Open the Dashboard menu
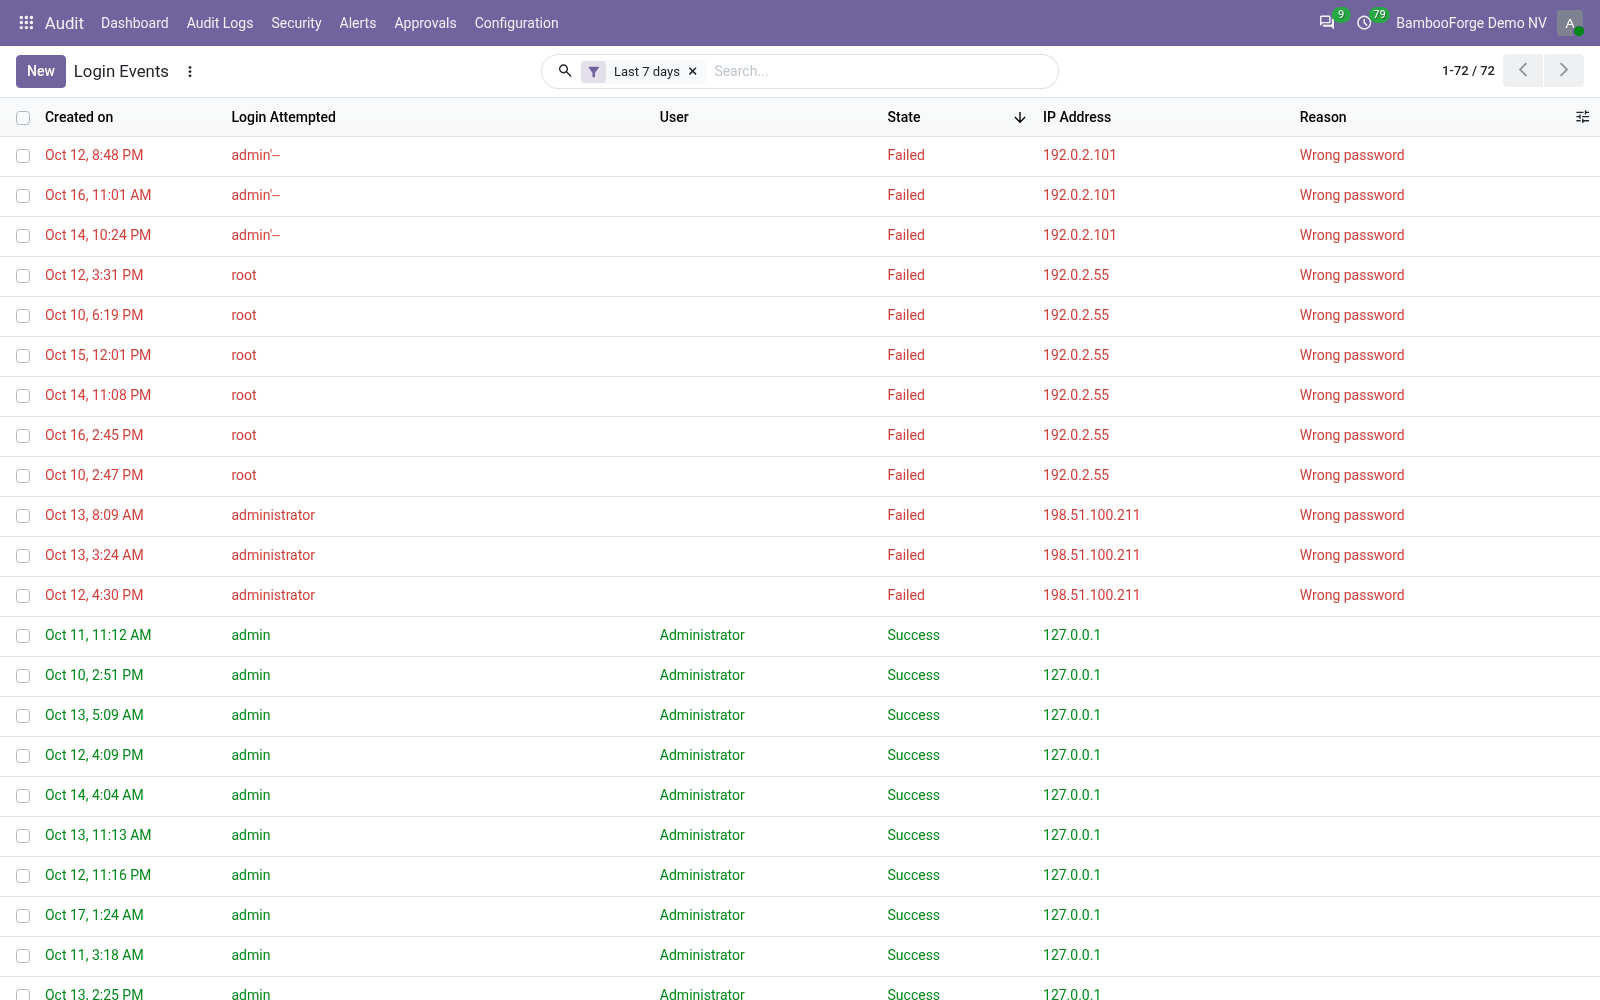1600x1000 pixels. coord(134,23)
